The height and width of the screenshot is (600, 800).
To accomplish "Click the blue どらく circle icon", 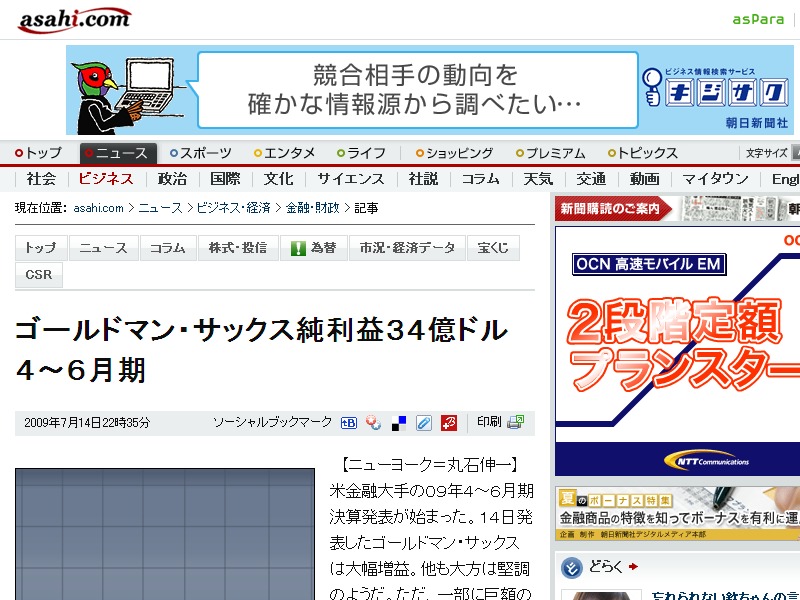I will point(571,567).
